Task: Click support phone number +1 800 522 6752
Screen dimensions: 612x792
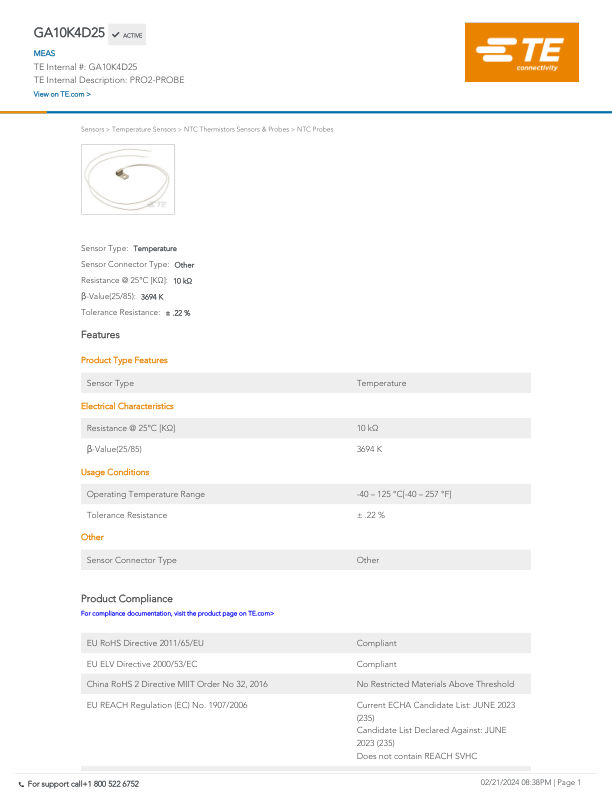Action: point(109,784)
